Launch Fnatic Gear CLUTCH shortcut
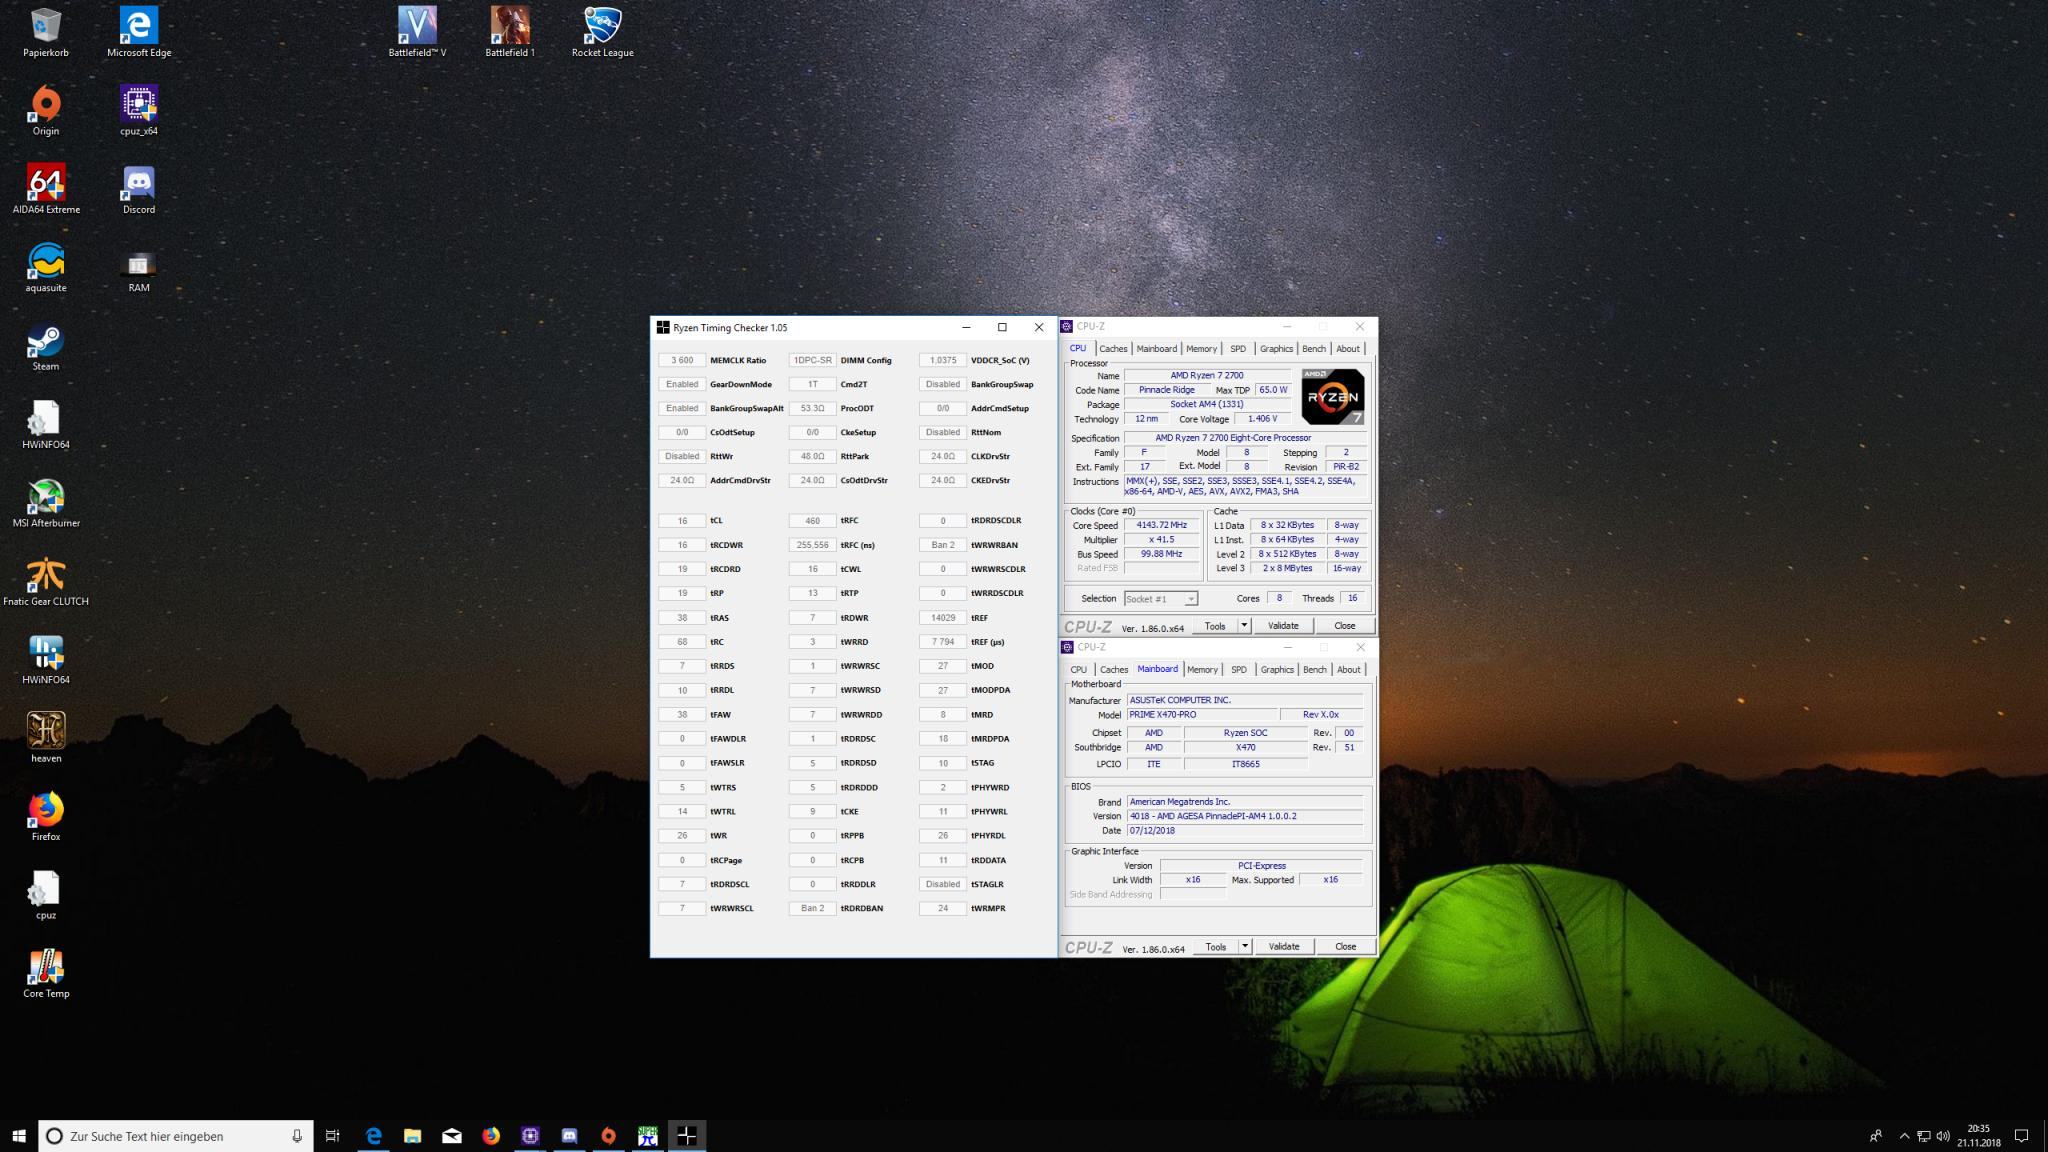The height and width of the screenshot is (1152, 2048). click(46, 581)
